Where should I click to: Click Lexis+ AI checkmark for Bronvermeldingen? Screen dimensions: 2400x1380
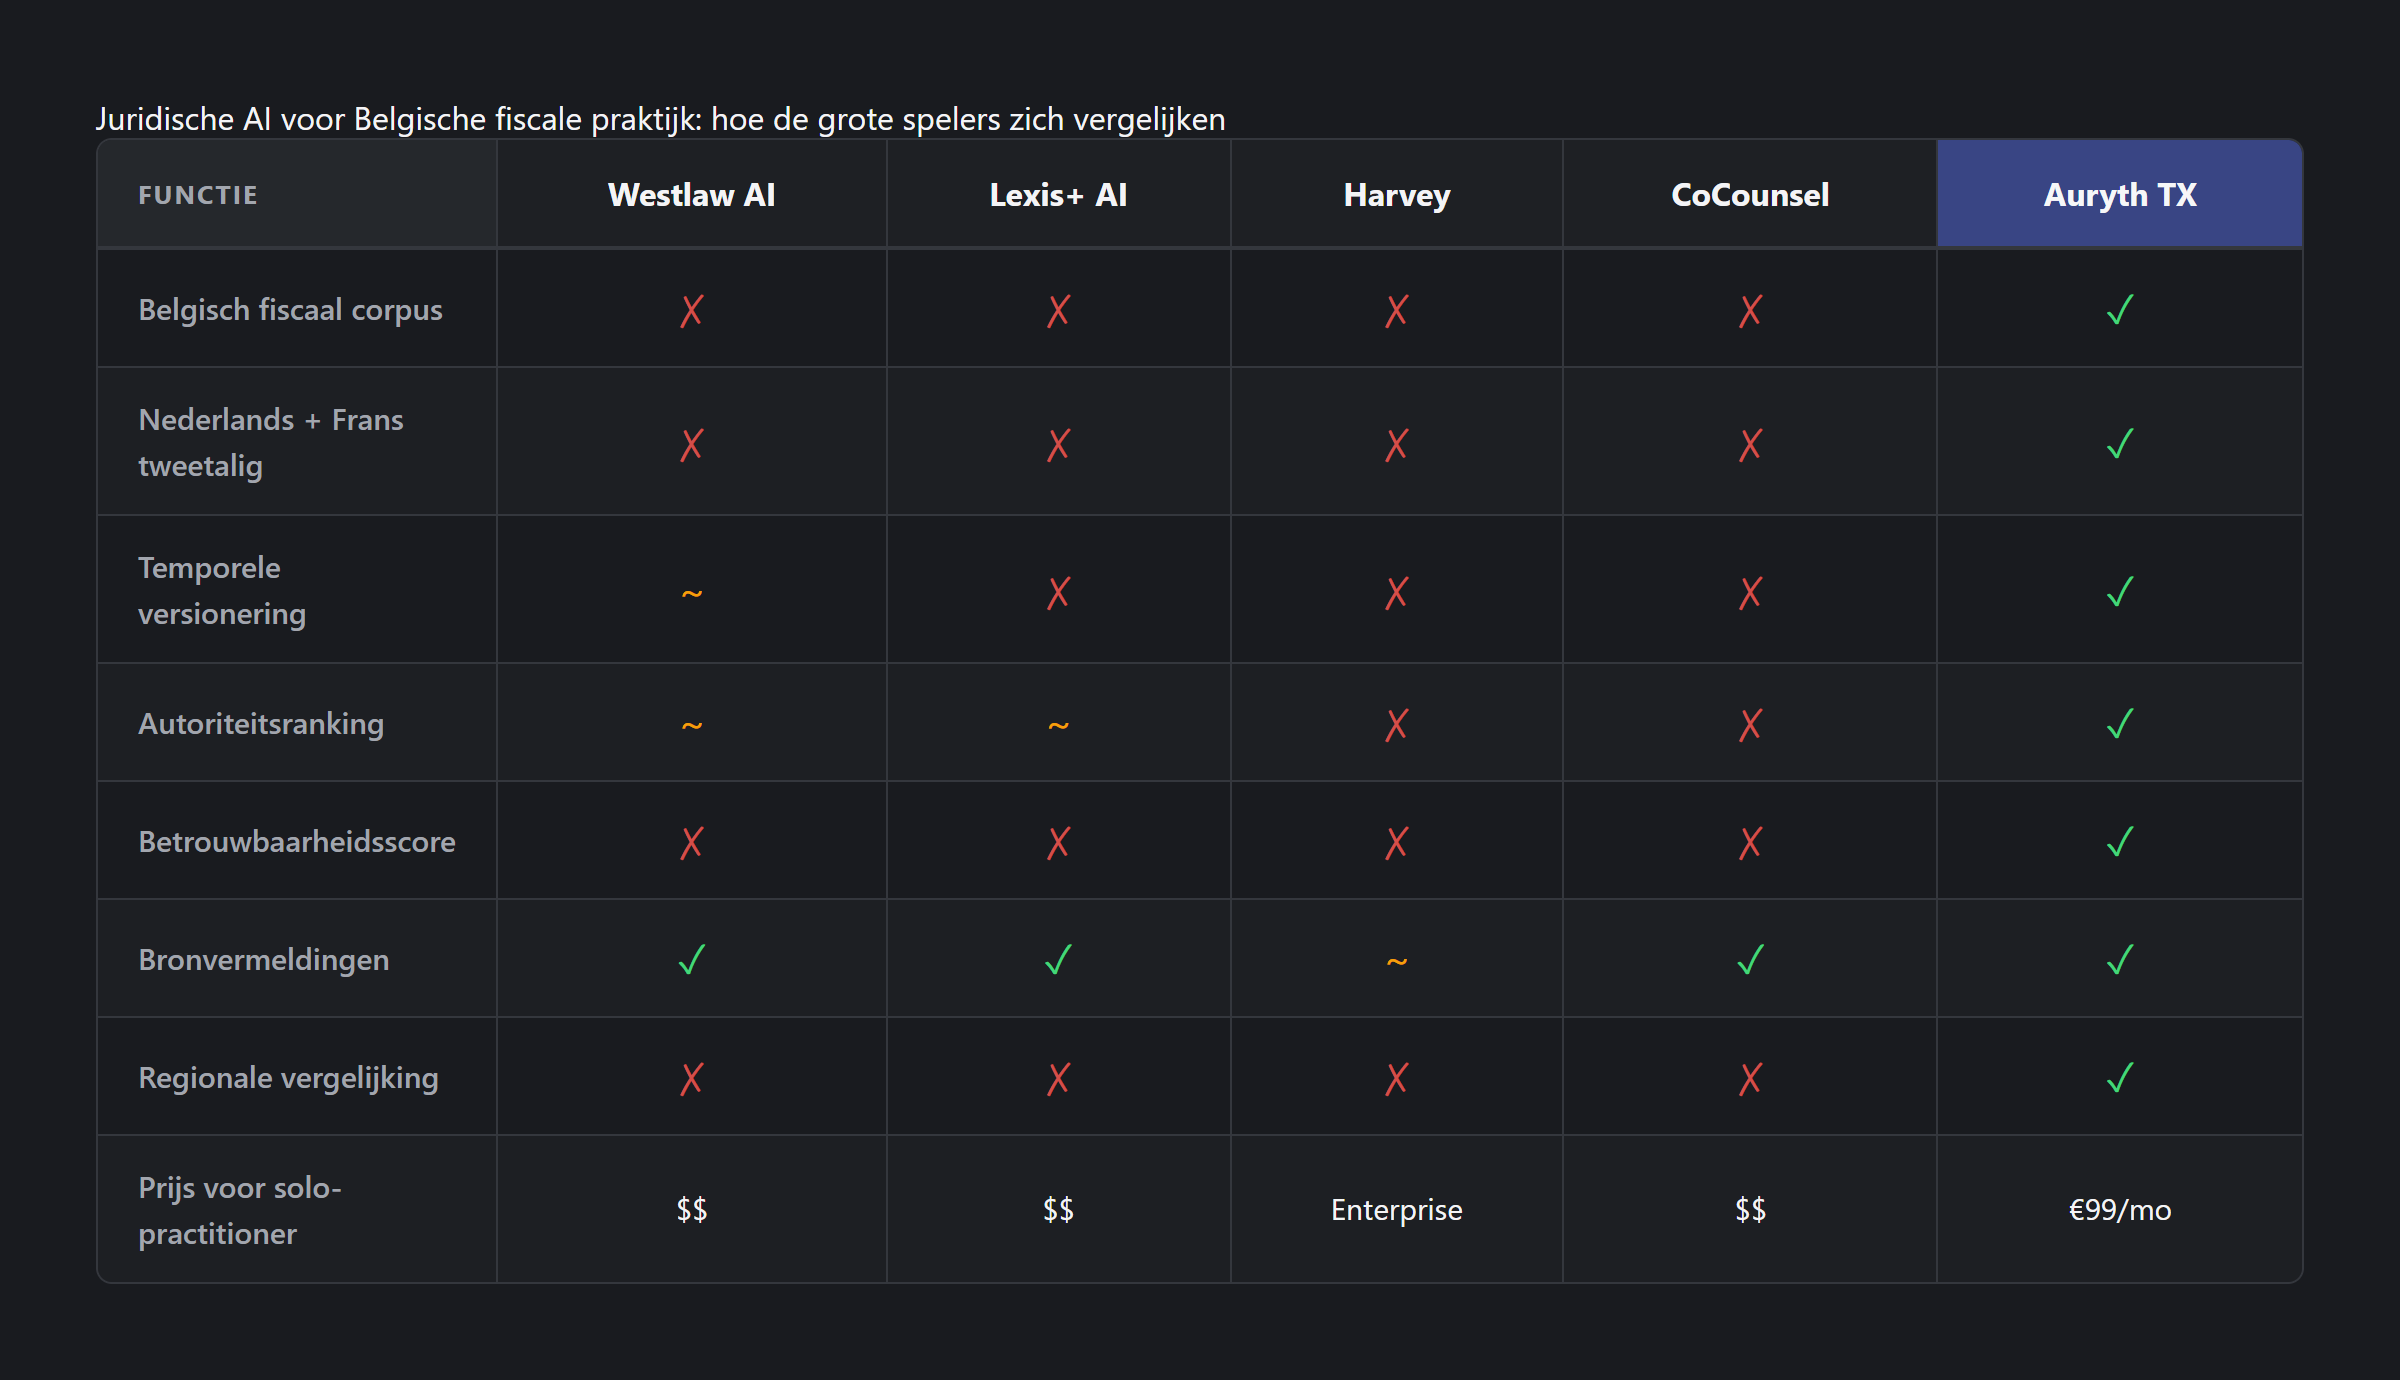(x=1058, y=960)
